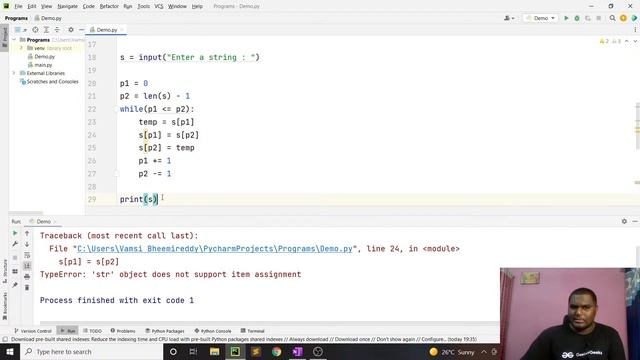640x360 pixels.
Task: Restore layout icon in Run panel
Action: pos(15,271)
